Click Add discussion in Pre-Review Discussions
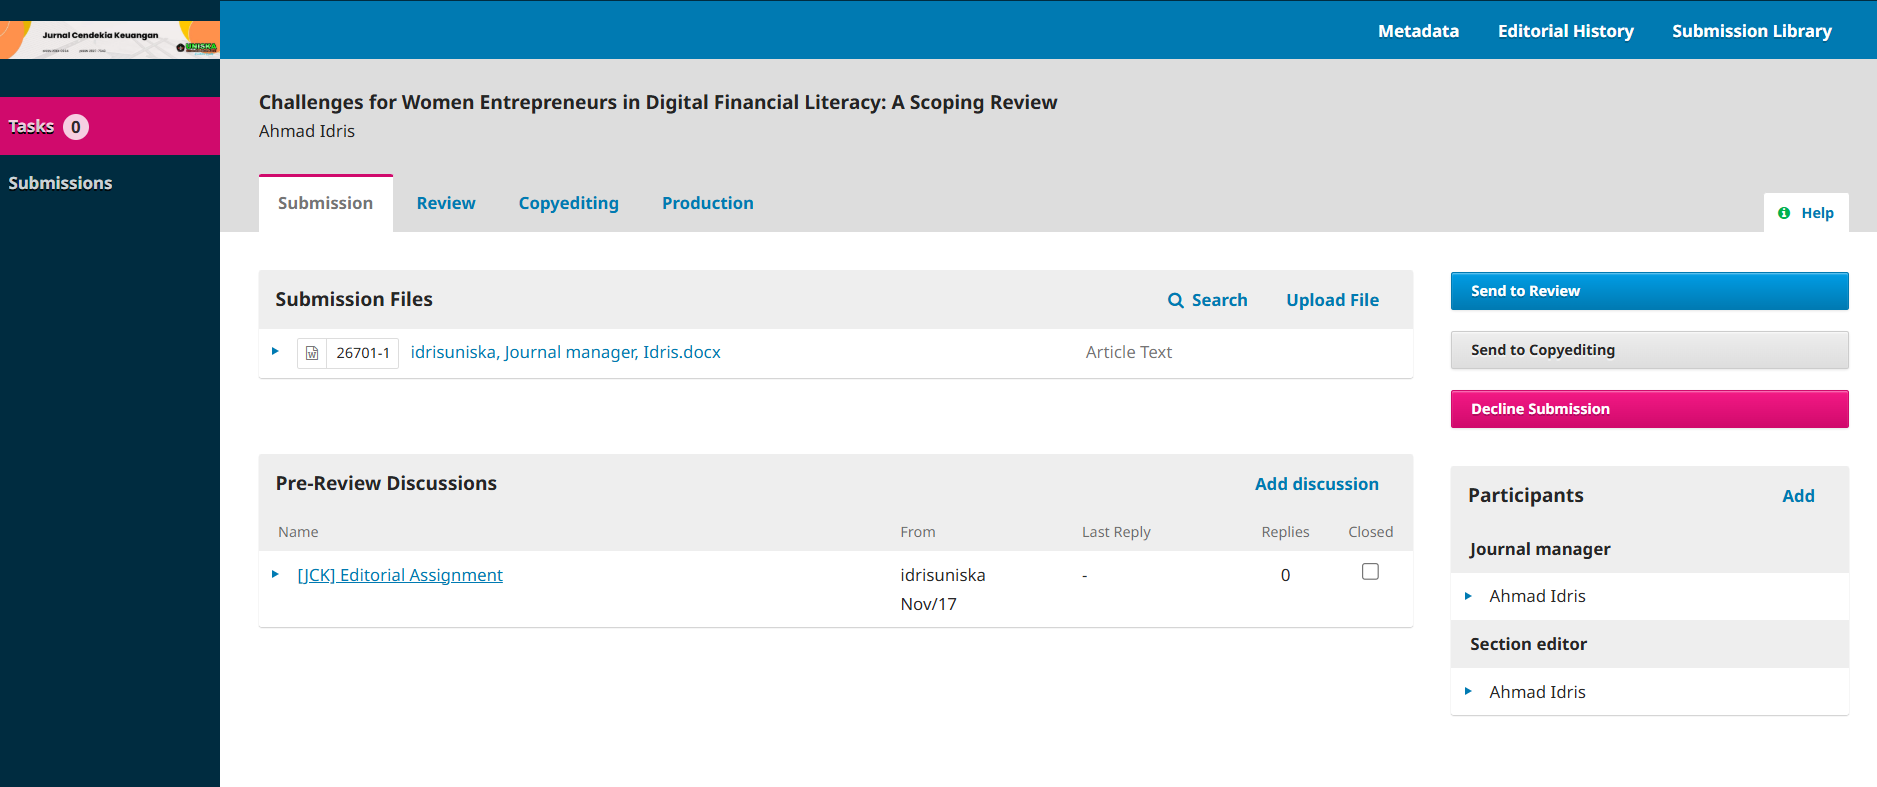This screenshot has width=1877, height=787. point(1316,484)
